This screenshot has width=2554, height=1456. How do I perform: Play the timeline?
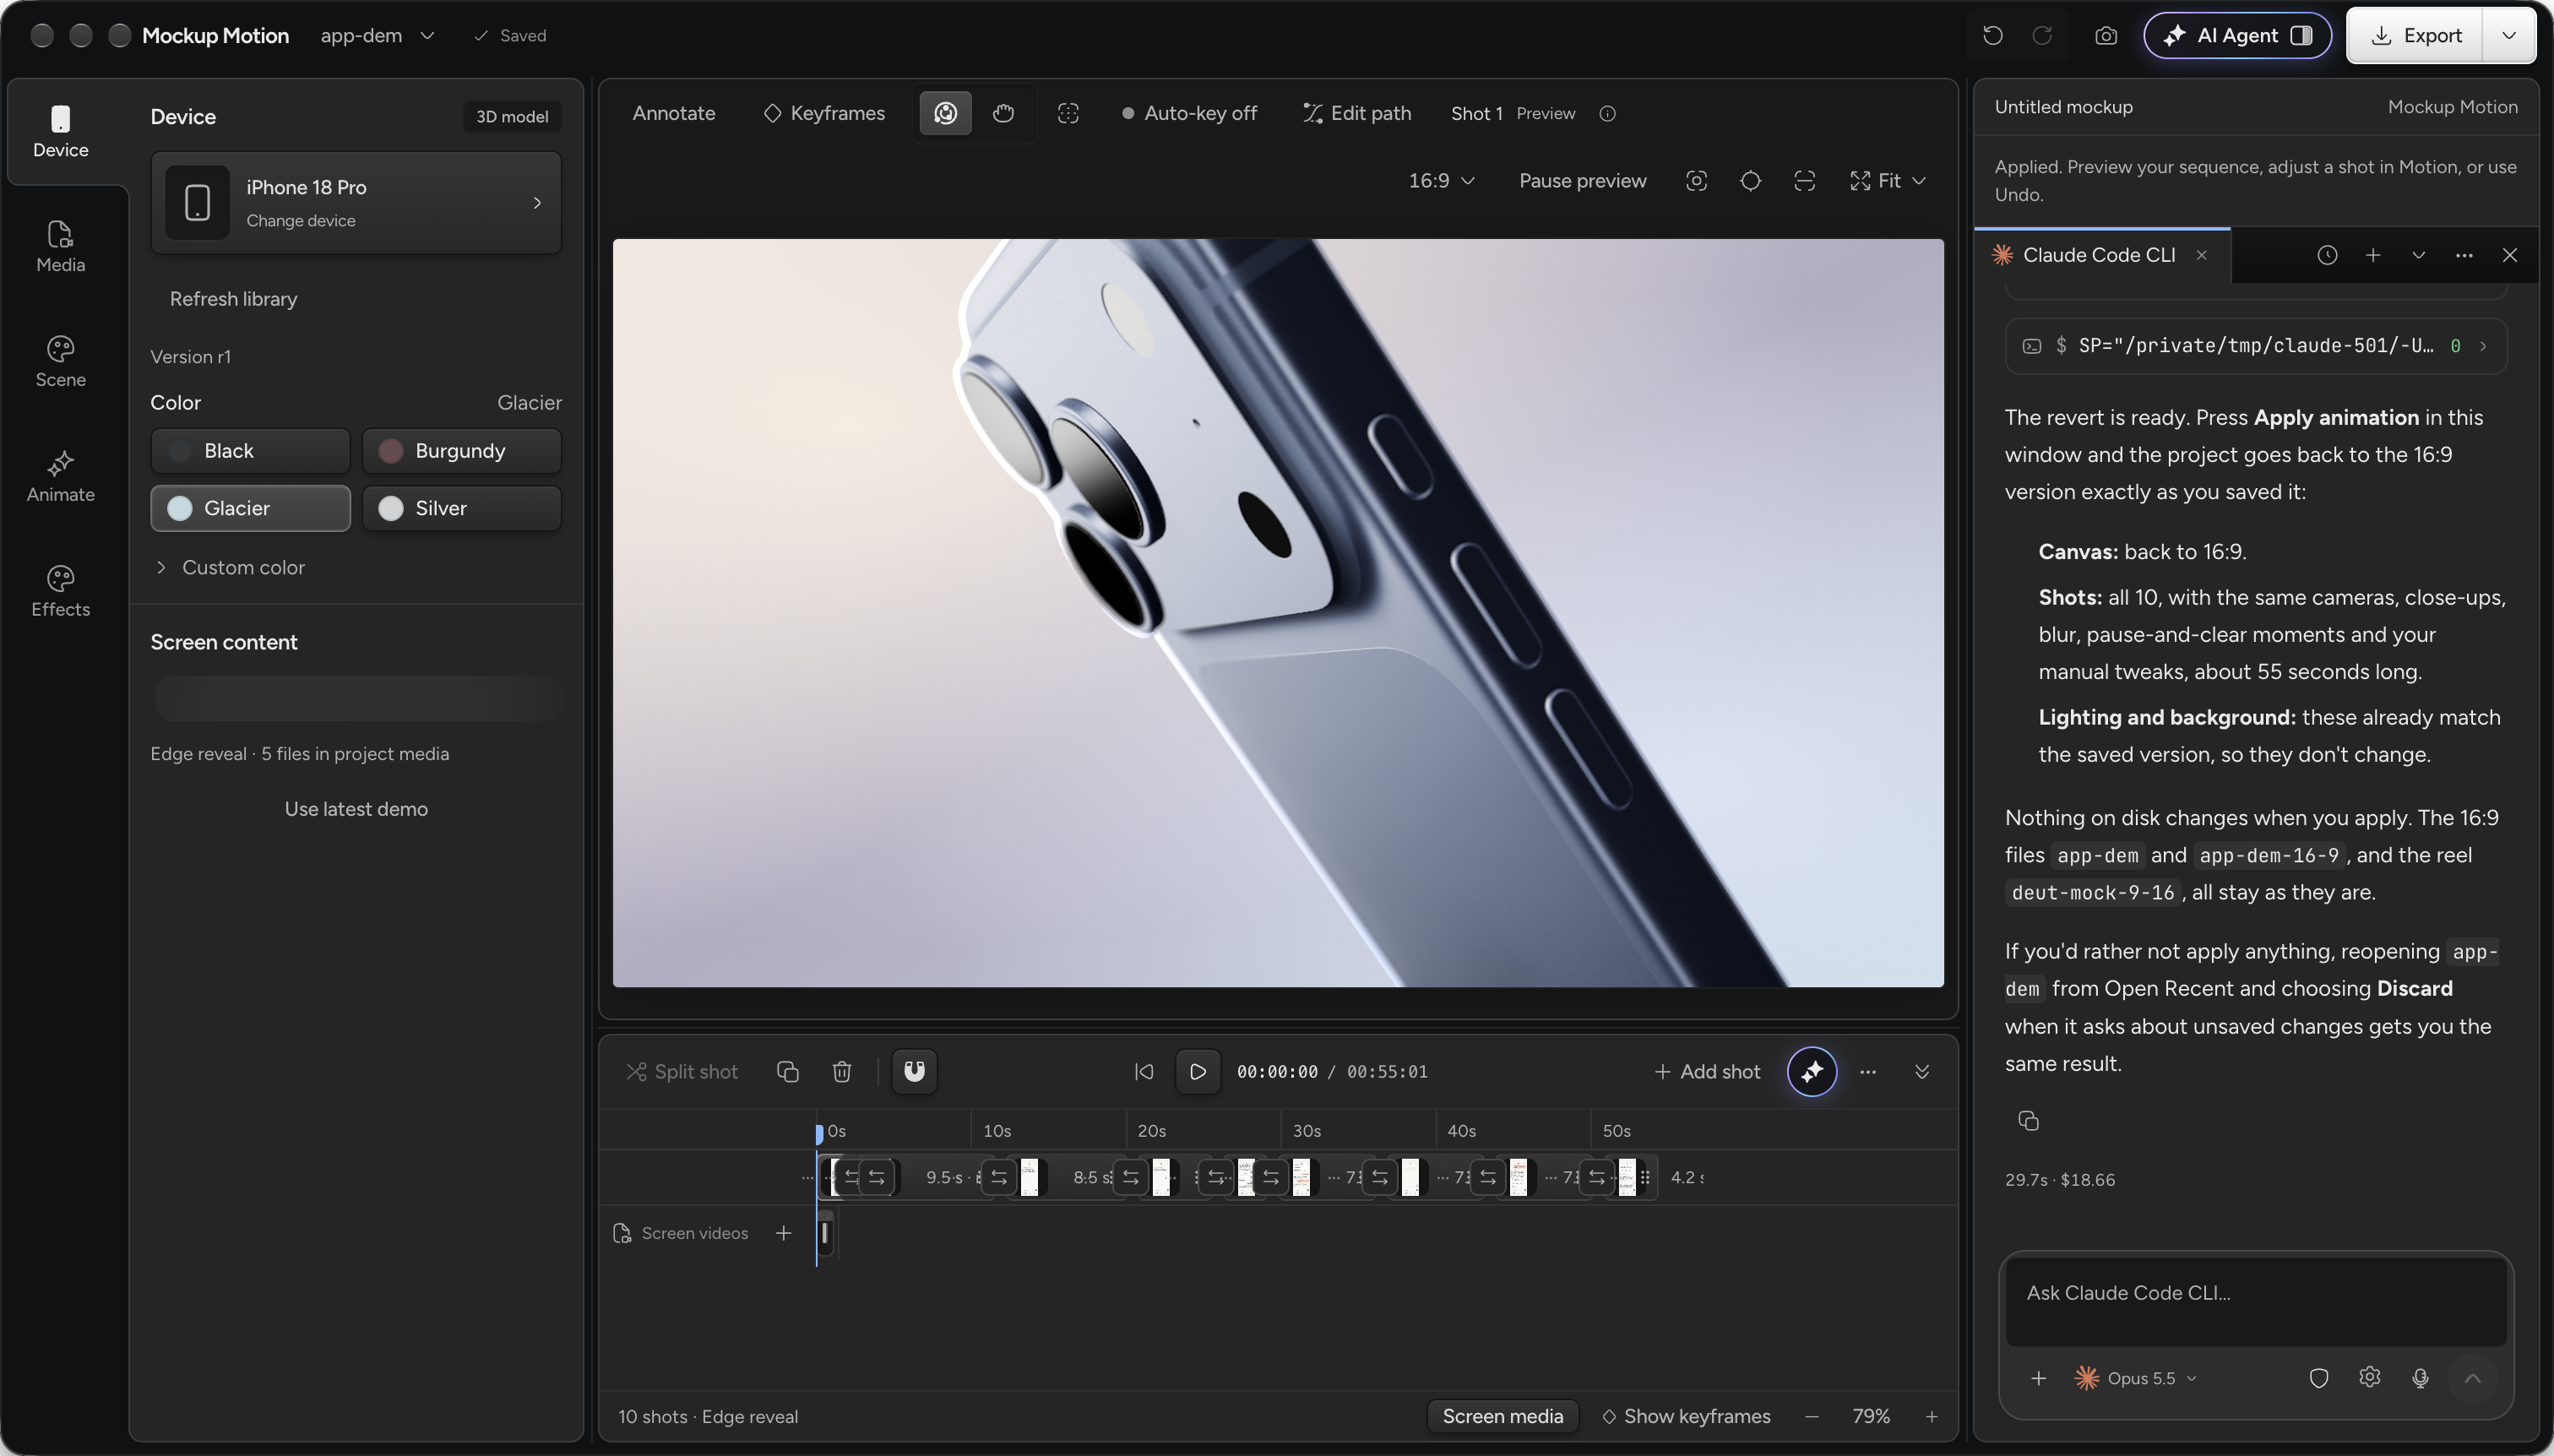(x=1197, y=1072)
